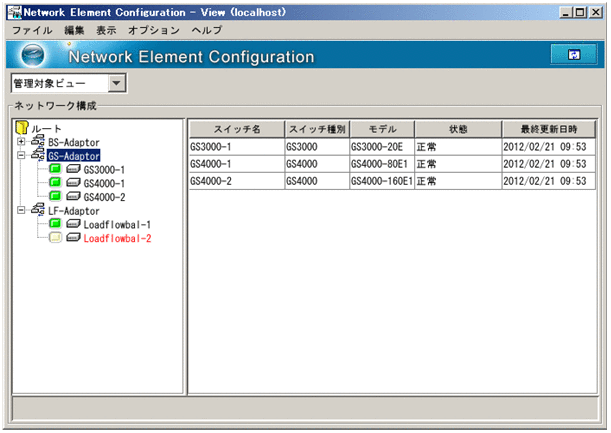
Task: Click the root folder icon in tree
Action: [x=23, y=129]
